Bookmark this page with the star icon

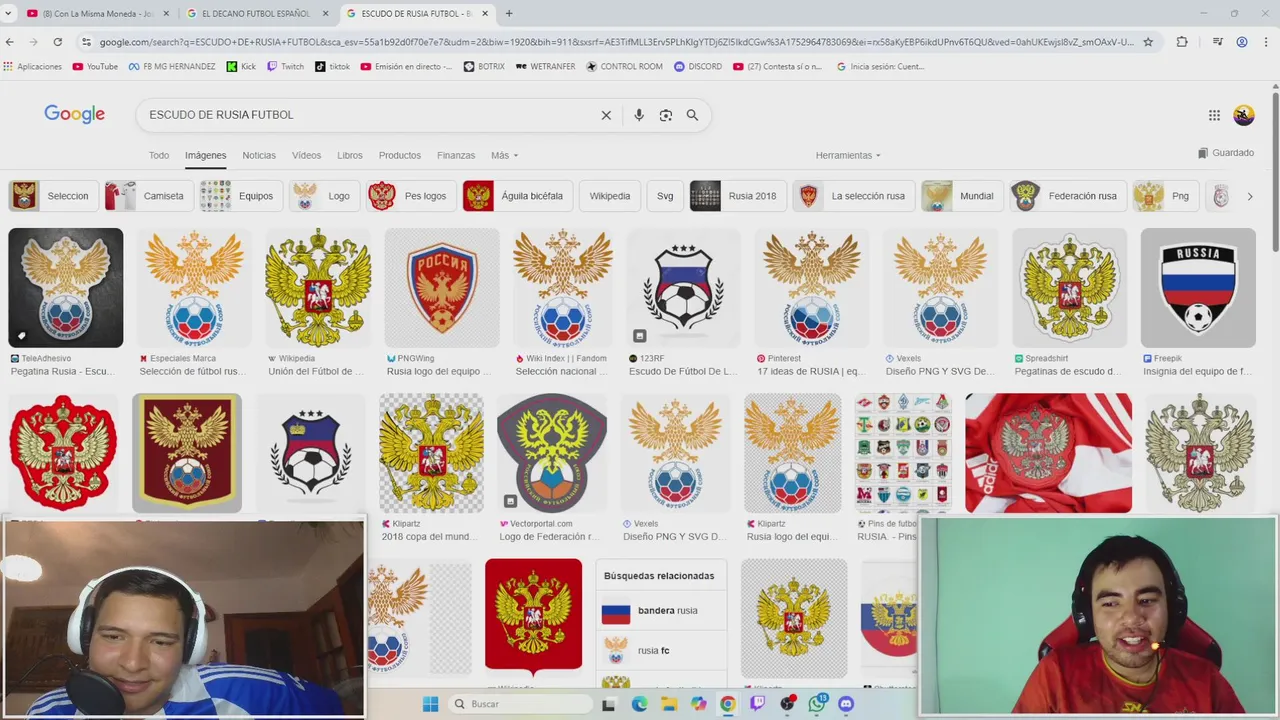[x=1148, y=42]
